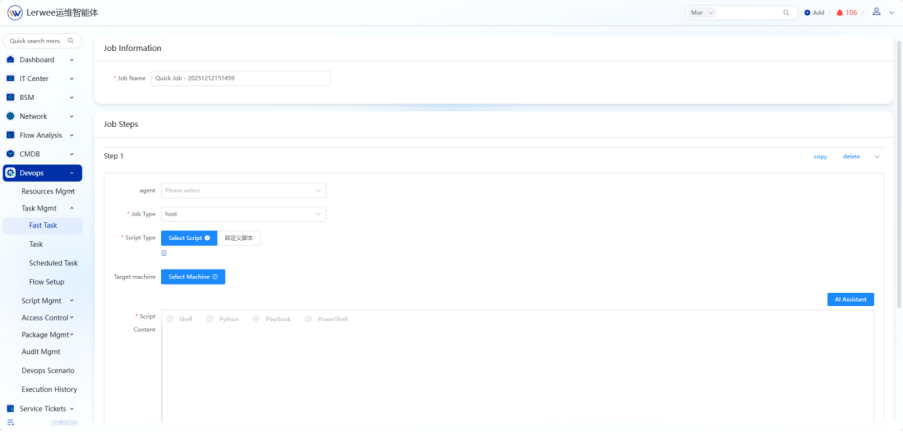
Task: Open the agent dropdown
Action: click(243, 190)
